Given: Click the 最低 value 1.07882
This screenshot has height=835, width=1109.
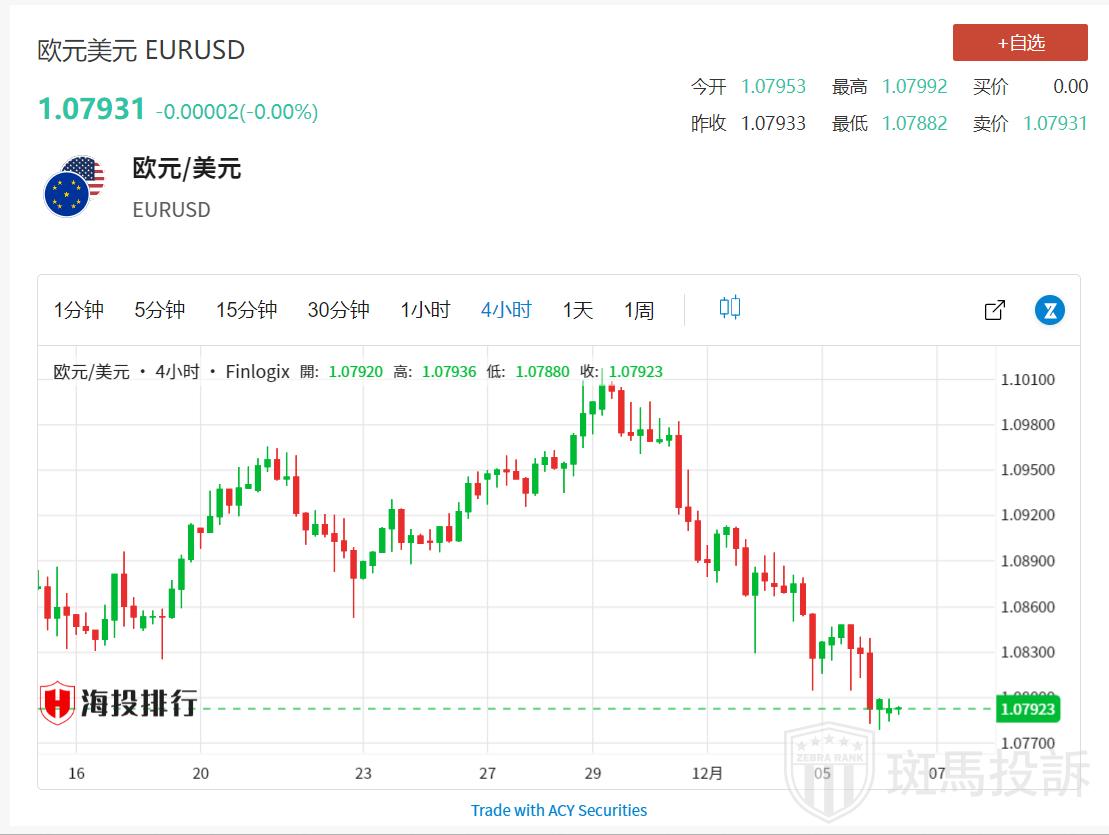Looking at the screenshot, I should [915, 123].
